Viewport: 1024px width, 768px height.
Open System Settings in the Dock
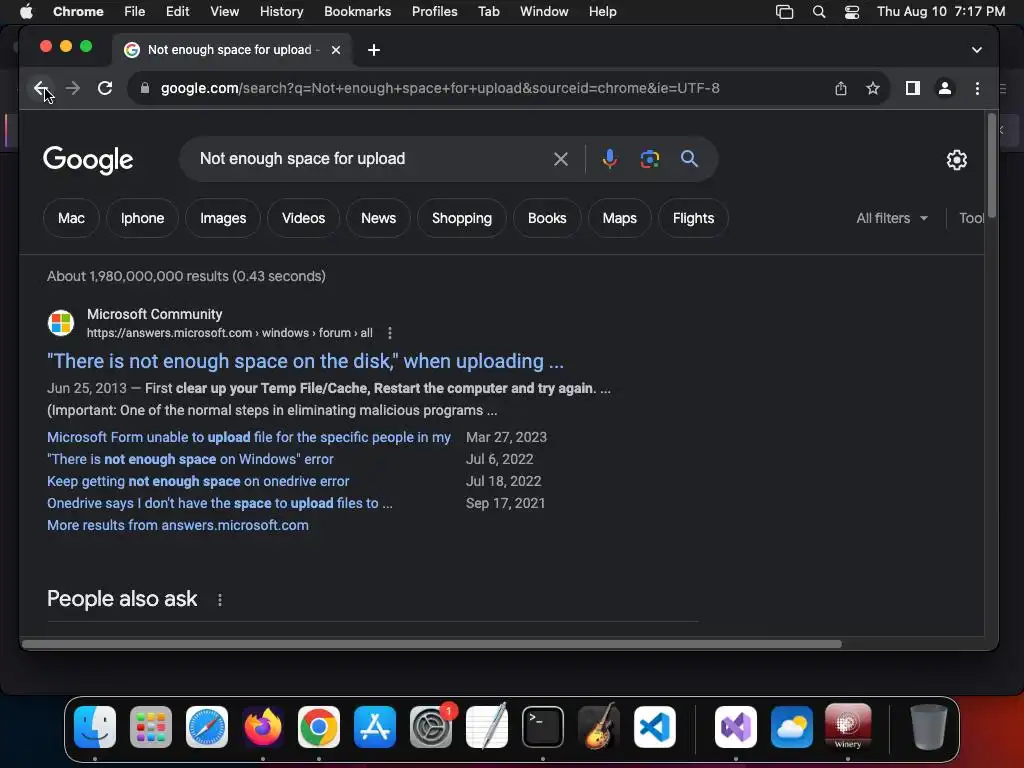[431, 726]
